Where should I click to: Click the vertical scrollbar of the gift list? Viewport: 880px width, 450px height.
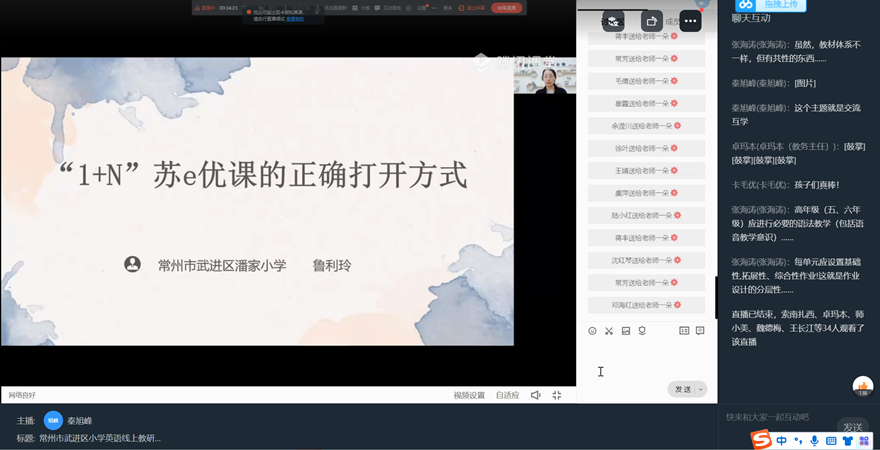pyautogui.click(x=716, y=297)
